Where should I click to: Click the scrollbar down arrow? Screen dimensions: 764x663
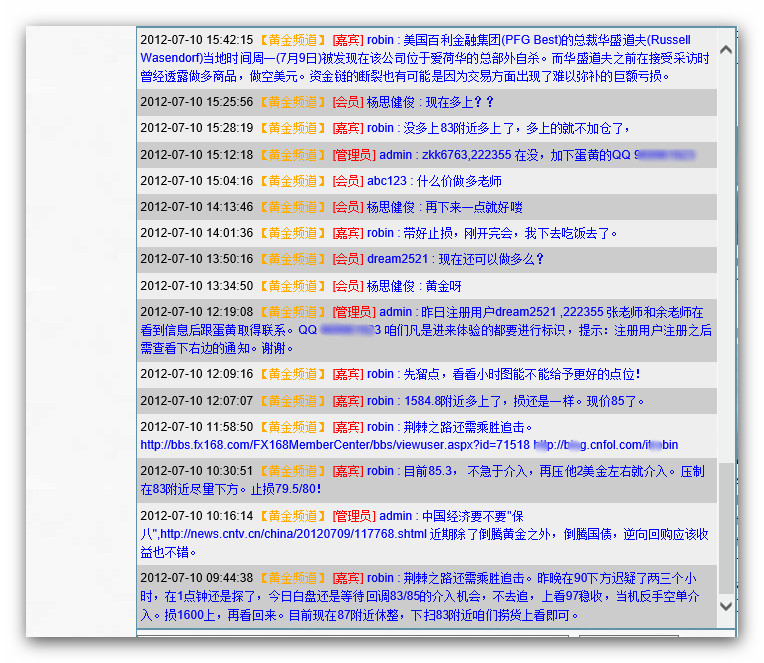(x=726, y=606)
